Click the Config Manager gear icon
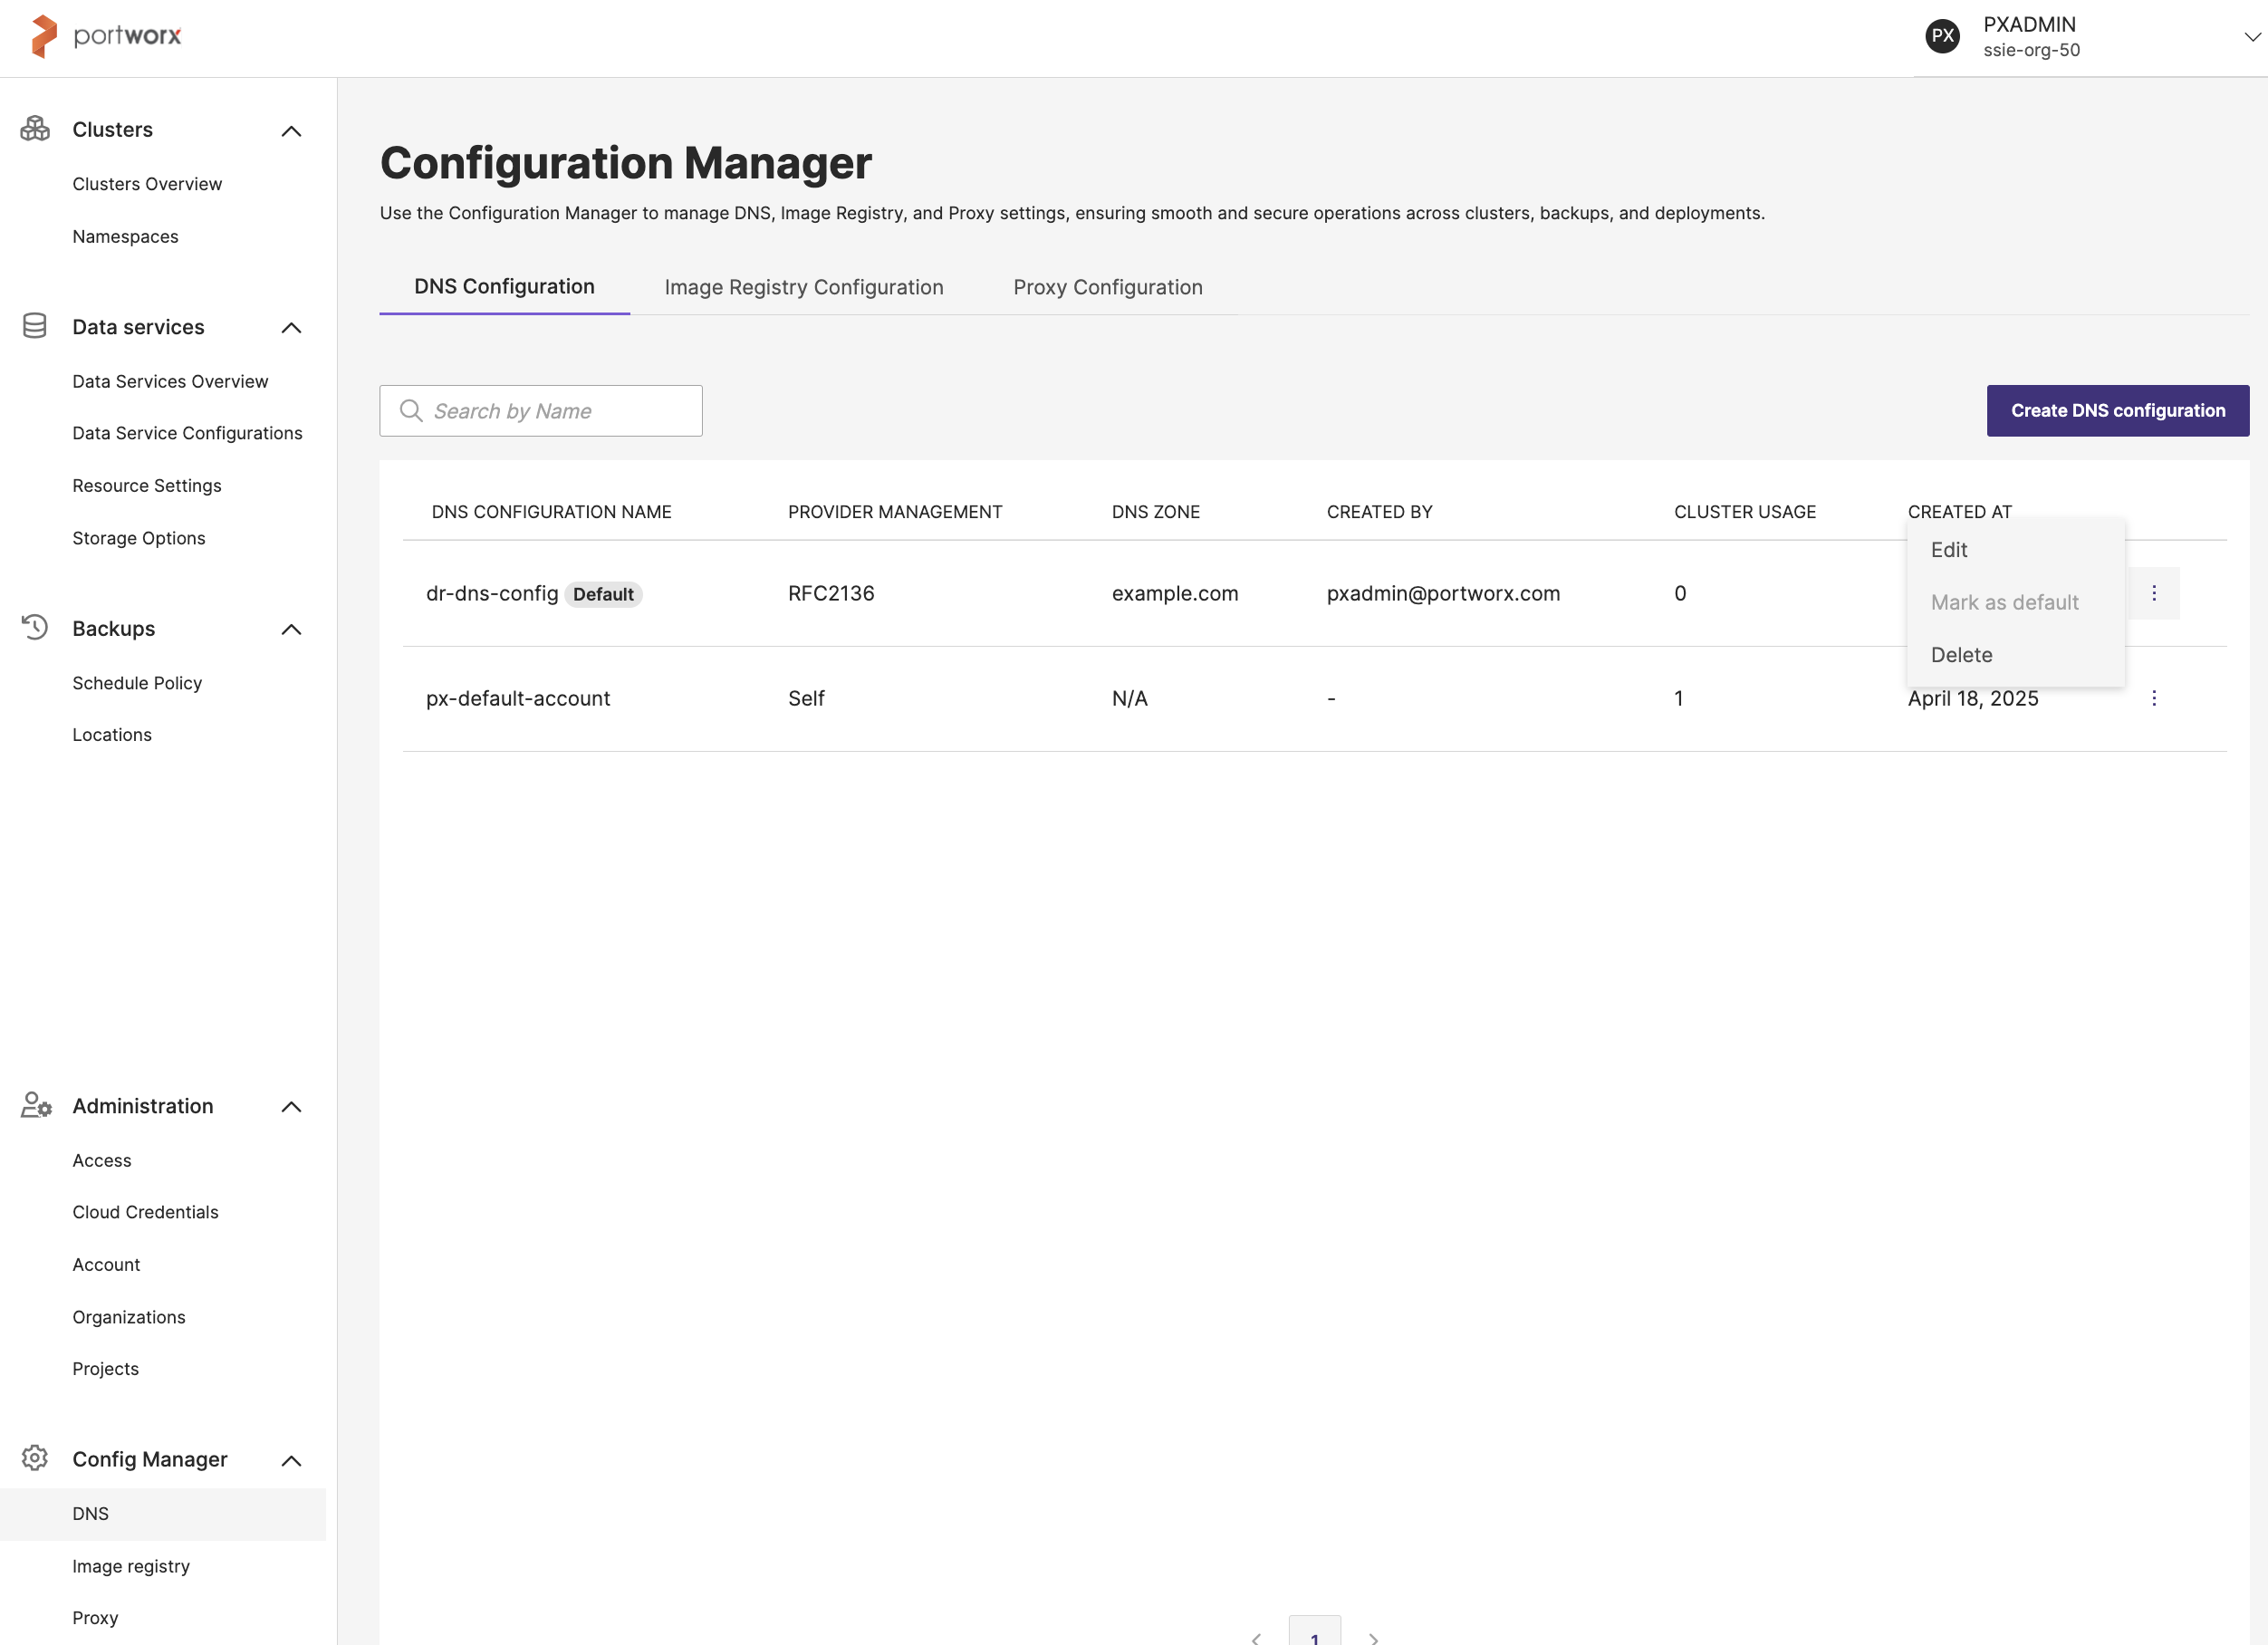 click(x=35, y=1458)
